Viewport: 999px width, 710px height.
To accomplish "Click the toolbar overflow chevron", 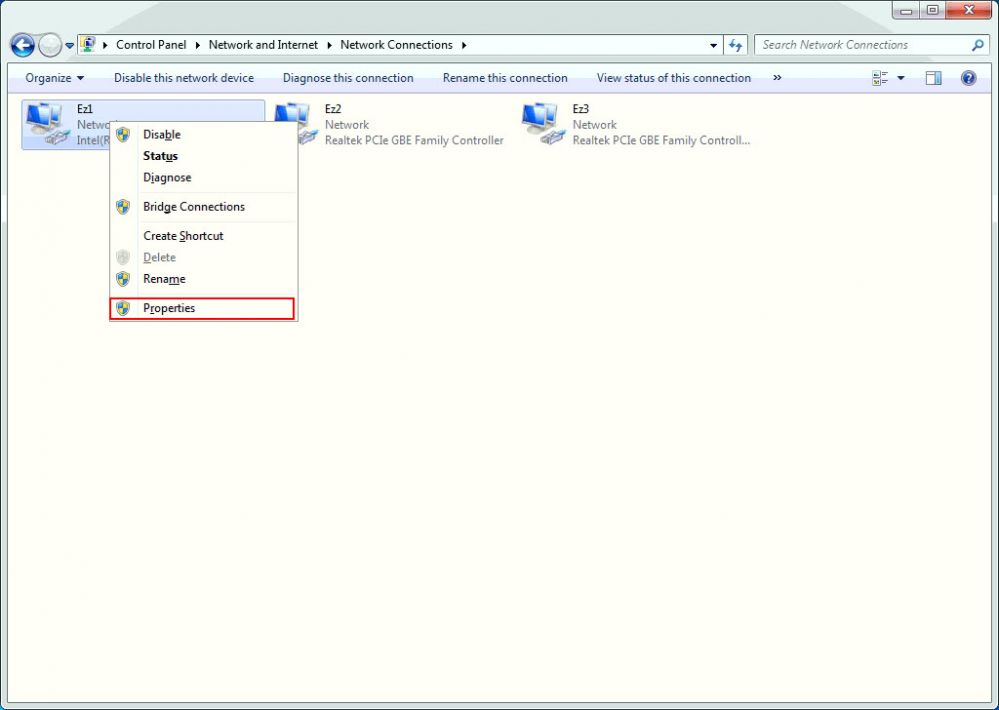I will click(x=778, y=78).
